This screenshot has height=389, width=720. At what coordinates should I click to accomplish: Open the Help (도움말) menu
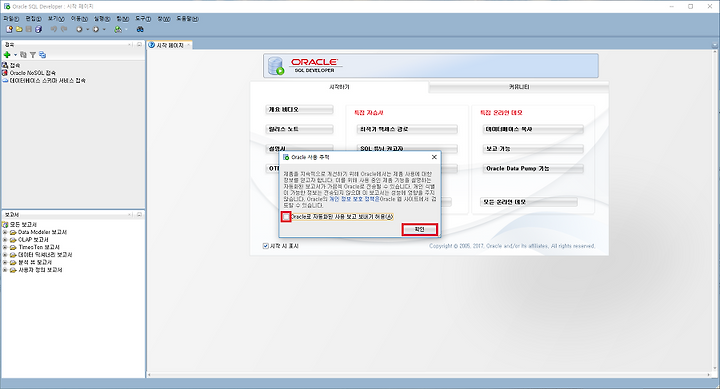point(187,19)
